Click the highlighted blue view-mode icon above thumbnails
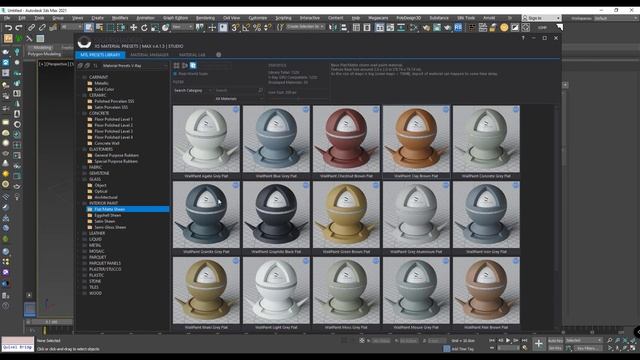This screenshot has height=360, width=640. point(193,65)
